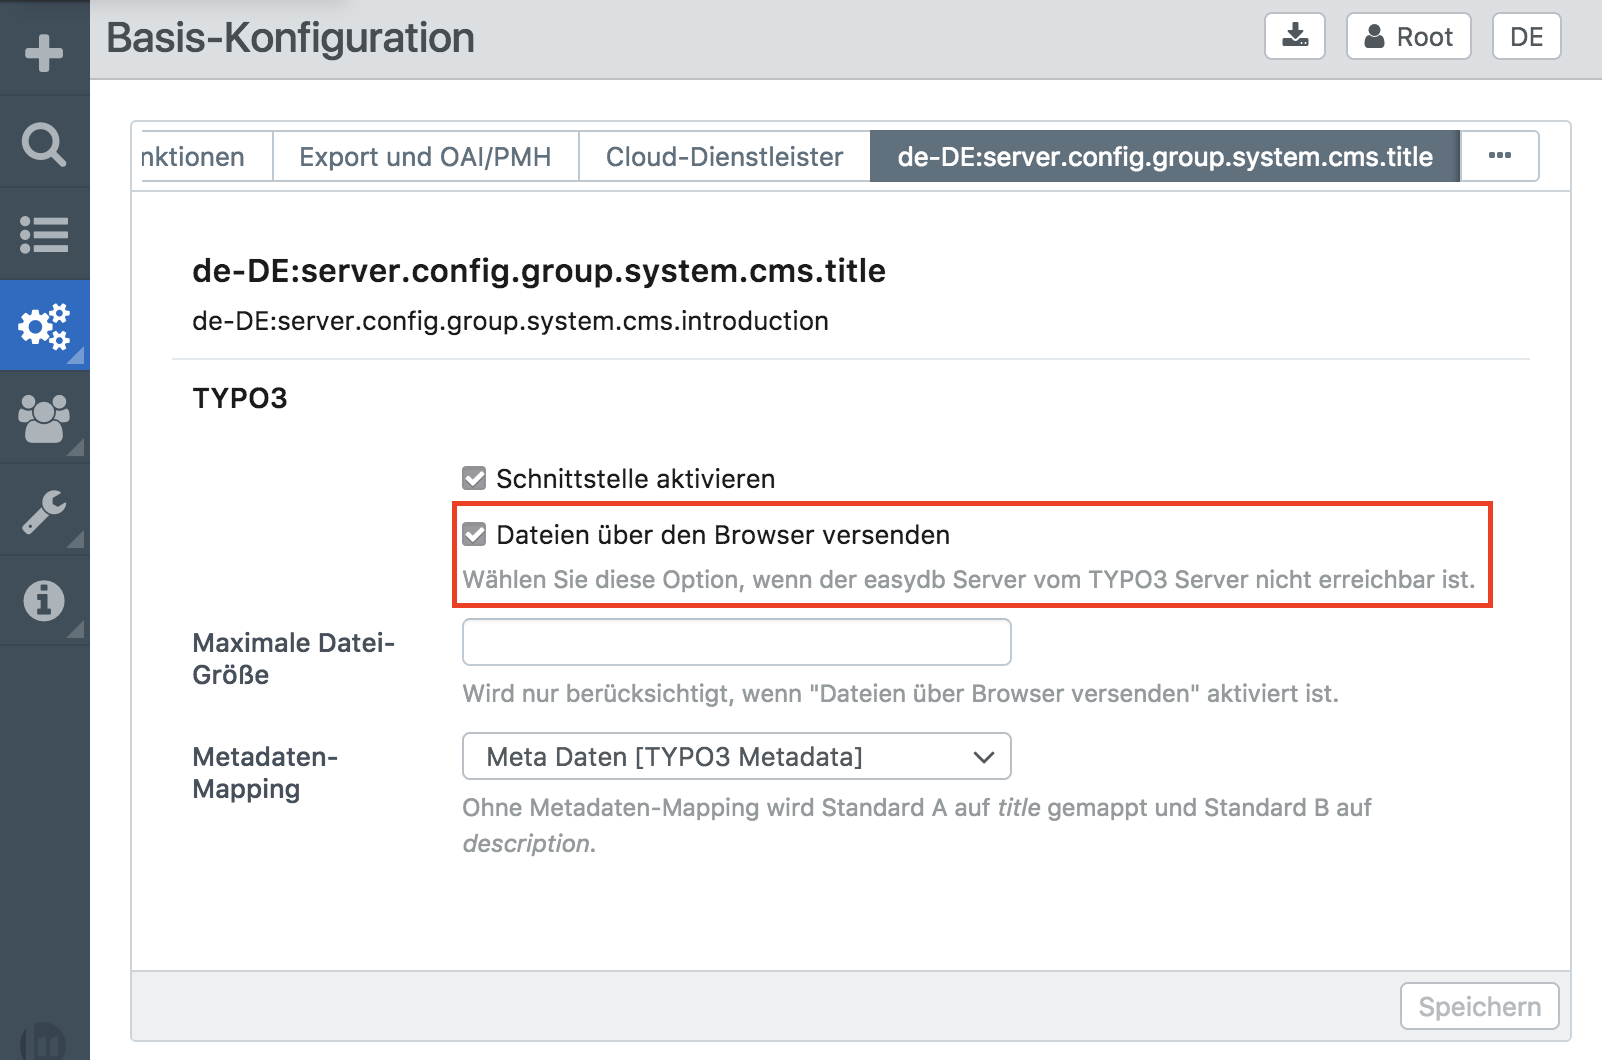Select the gears configuration icon in sidebar
Viewport: 1602px width, 1060px height.
44,326
